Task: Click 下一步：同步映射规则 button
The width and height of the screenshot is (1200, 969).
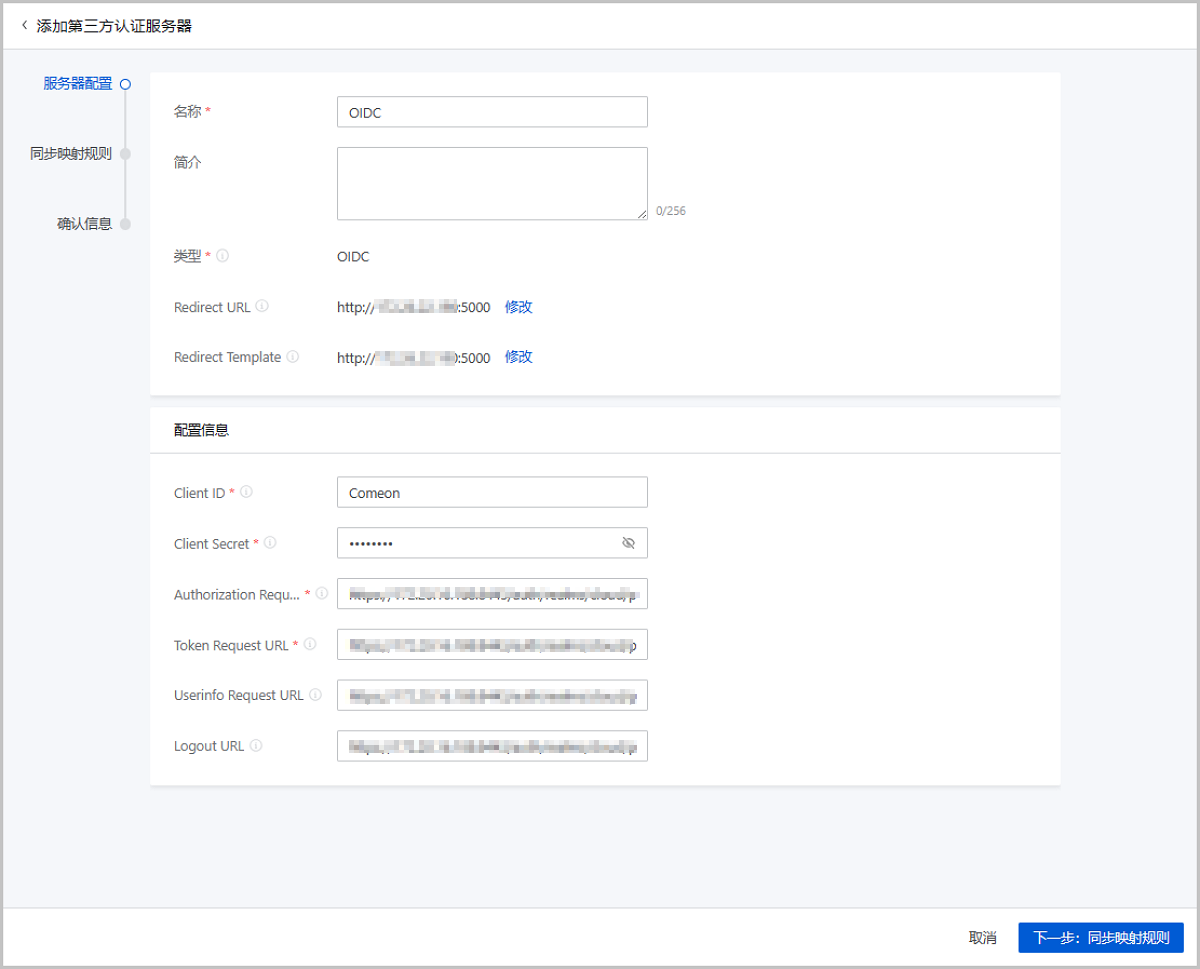Action: pos(1100,938)
